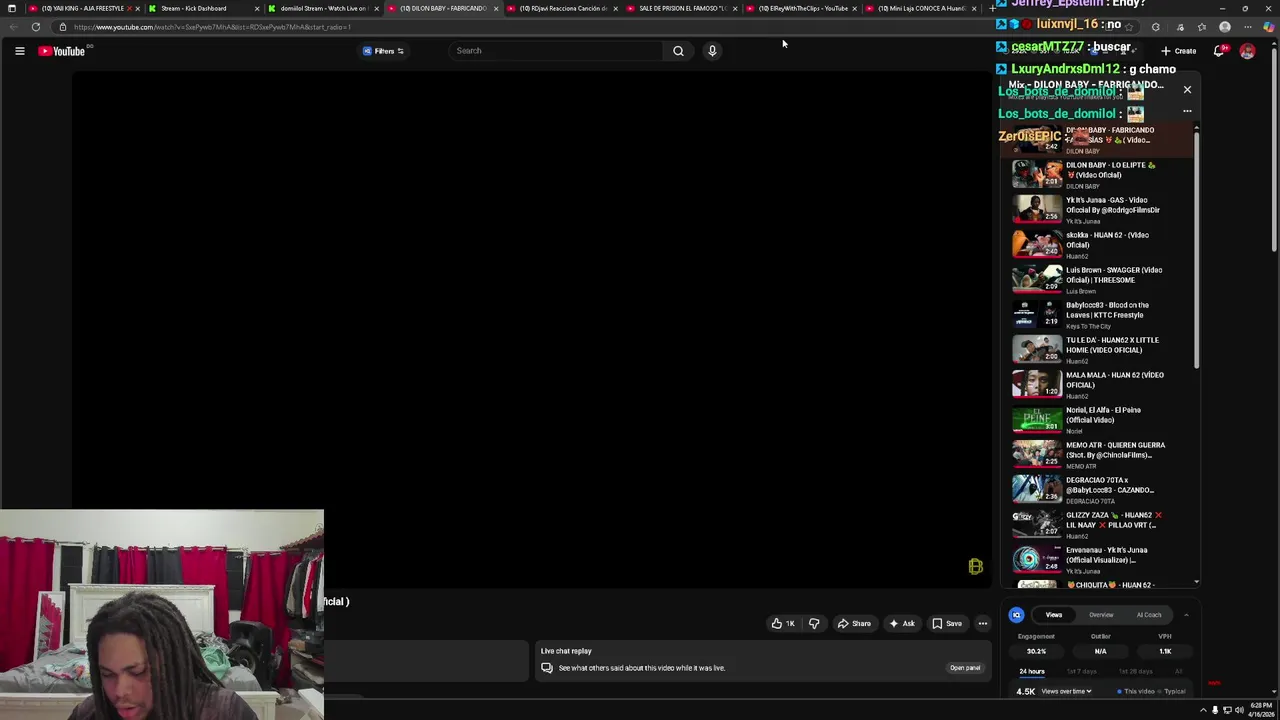Switch to Mini Laja CONOCE A Huan tab
Viewport: 1280px width, 720px height.
921,8
